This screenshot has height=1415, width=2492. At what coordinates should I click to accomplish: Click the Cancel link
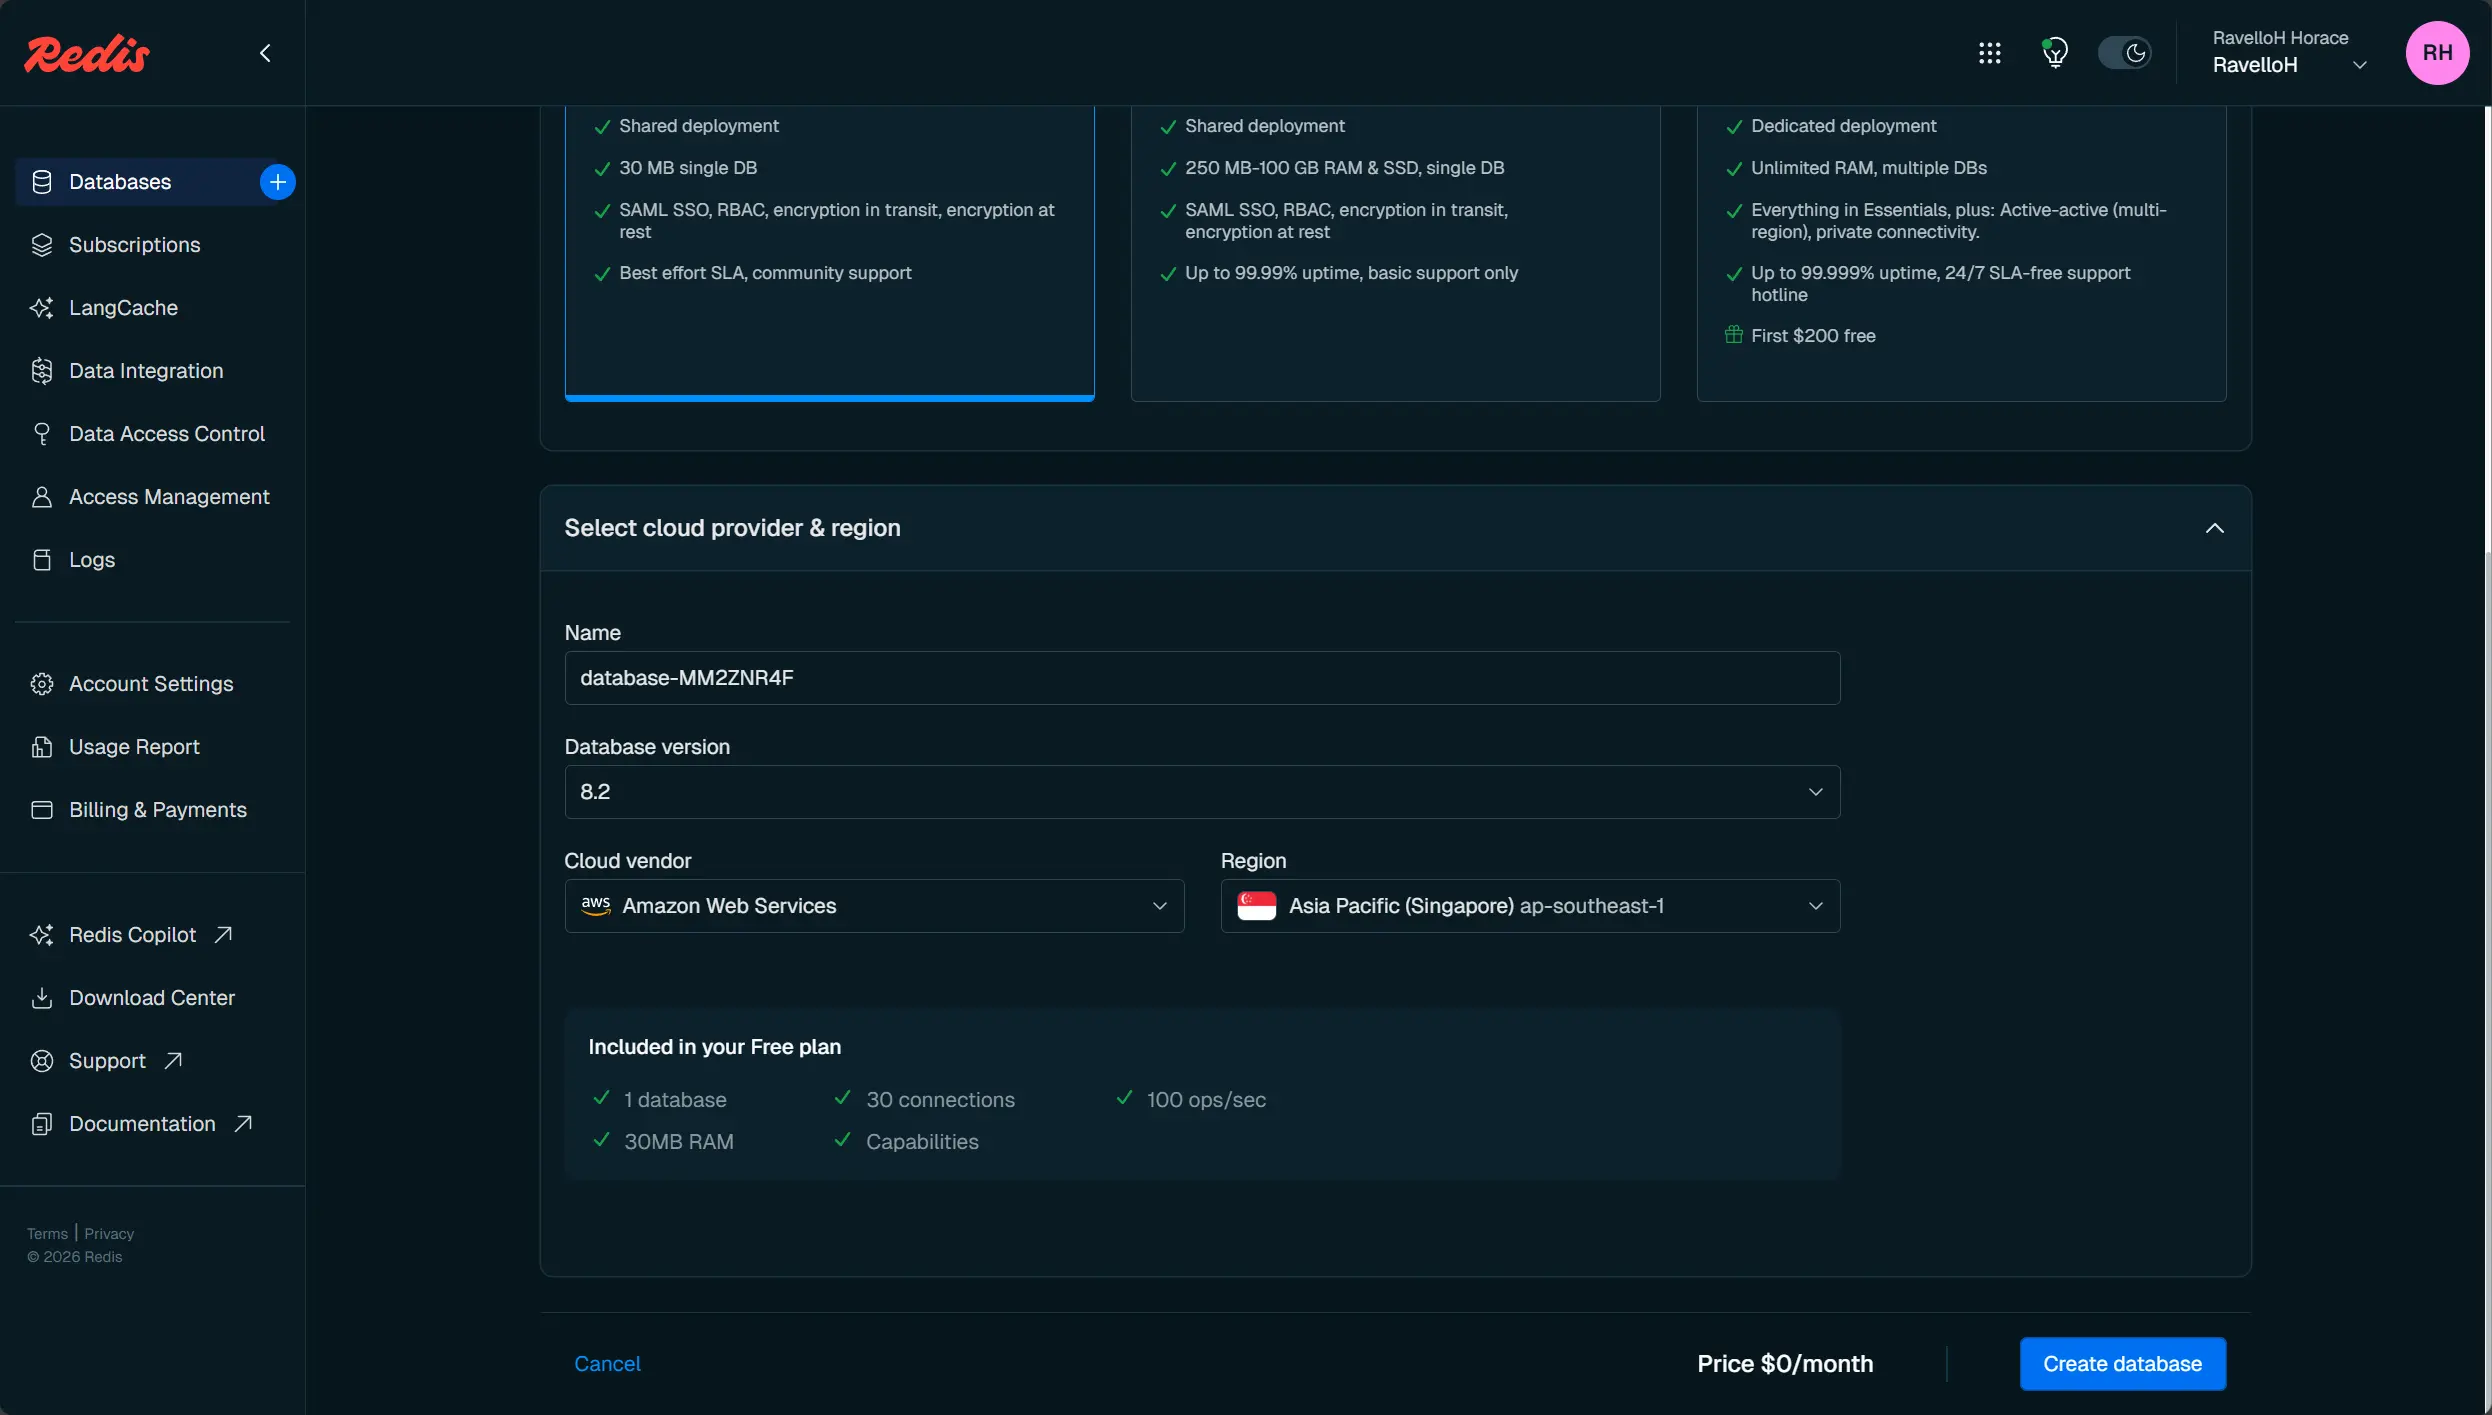click(x=607, y=1364)
